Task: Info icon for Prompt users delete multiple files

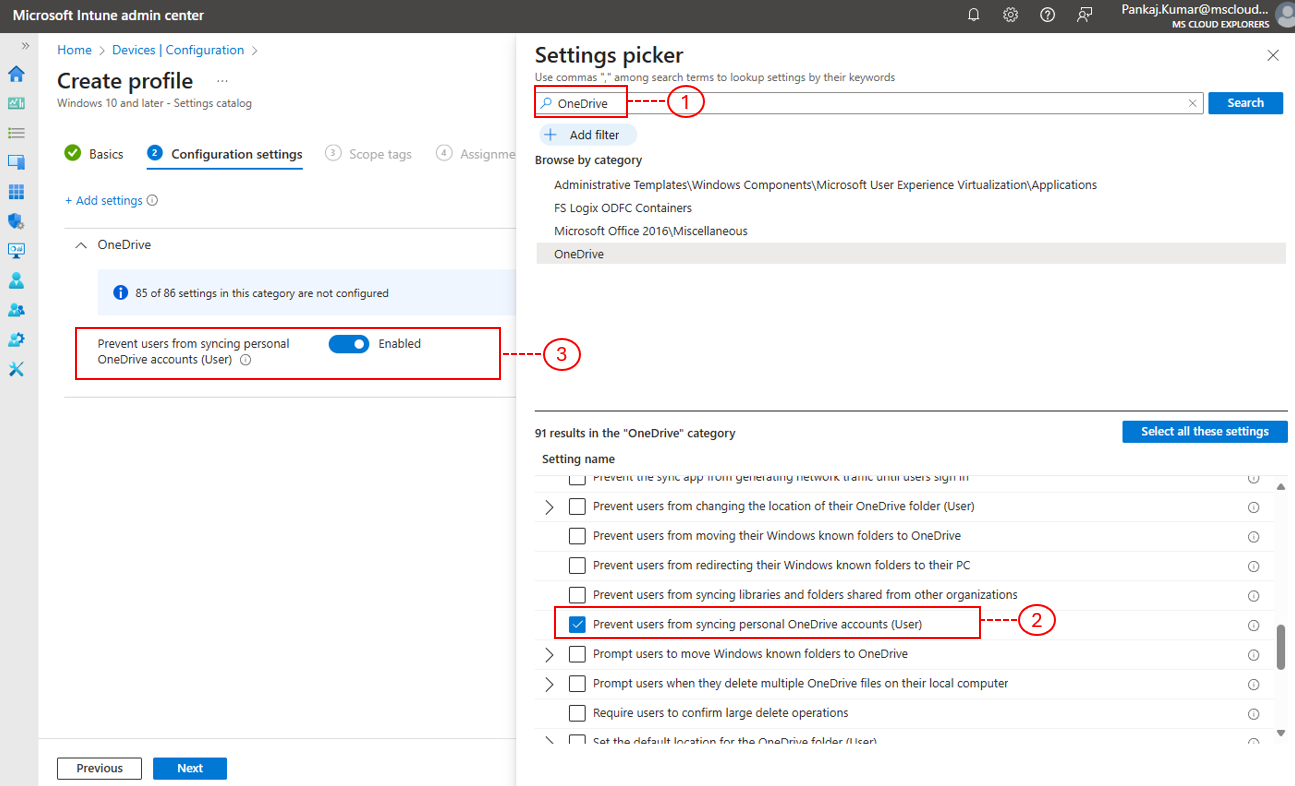Action: point(1253,685)
